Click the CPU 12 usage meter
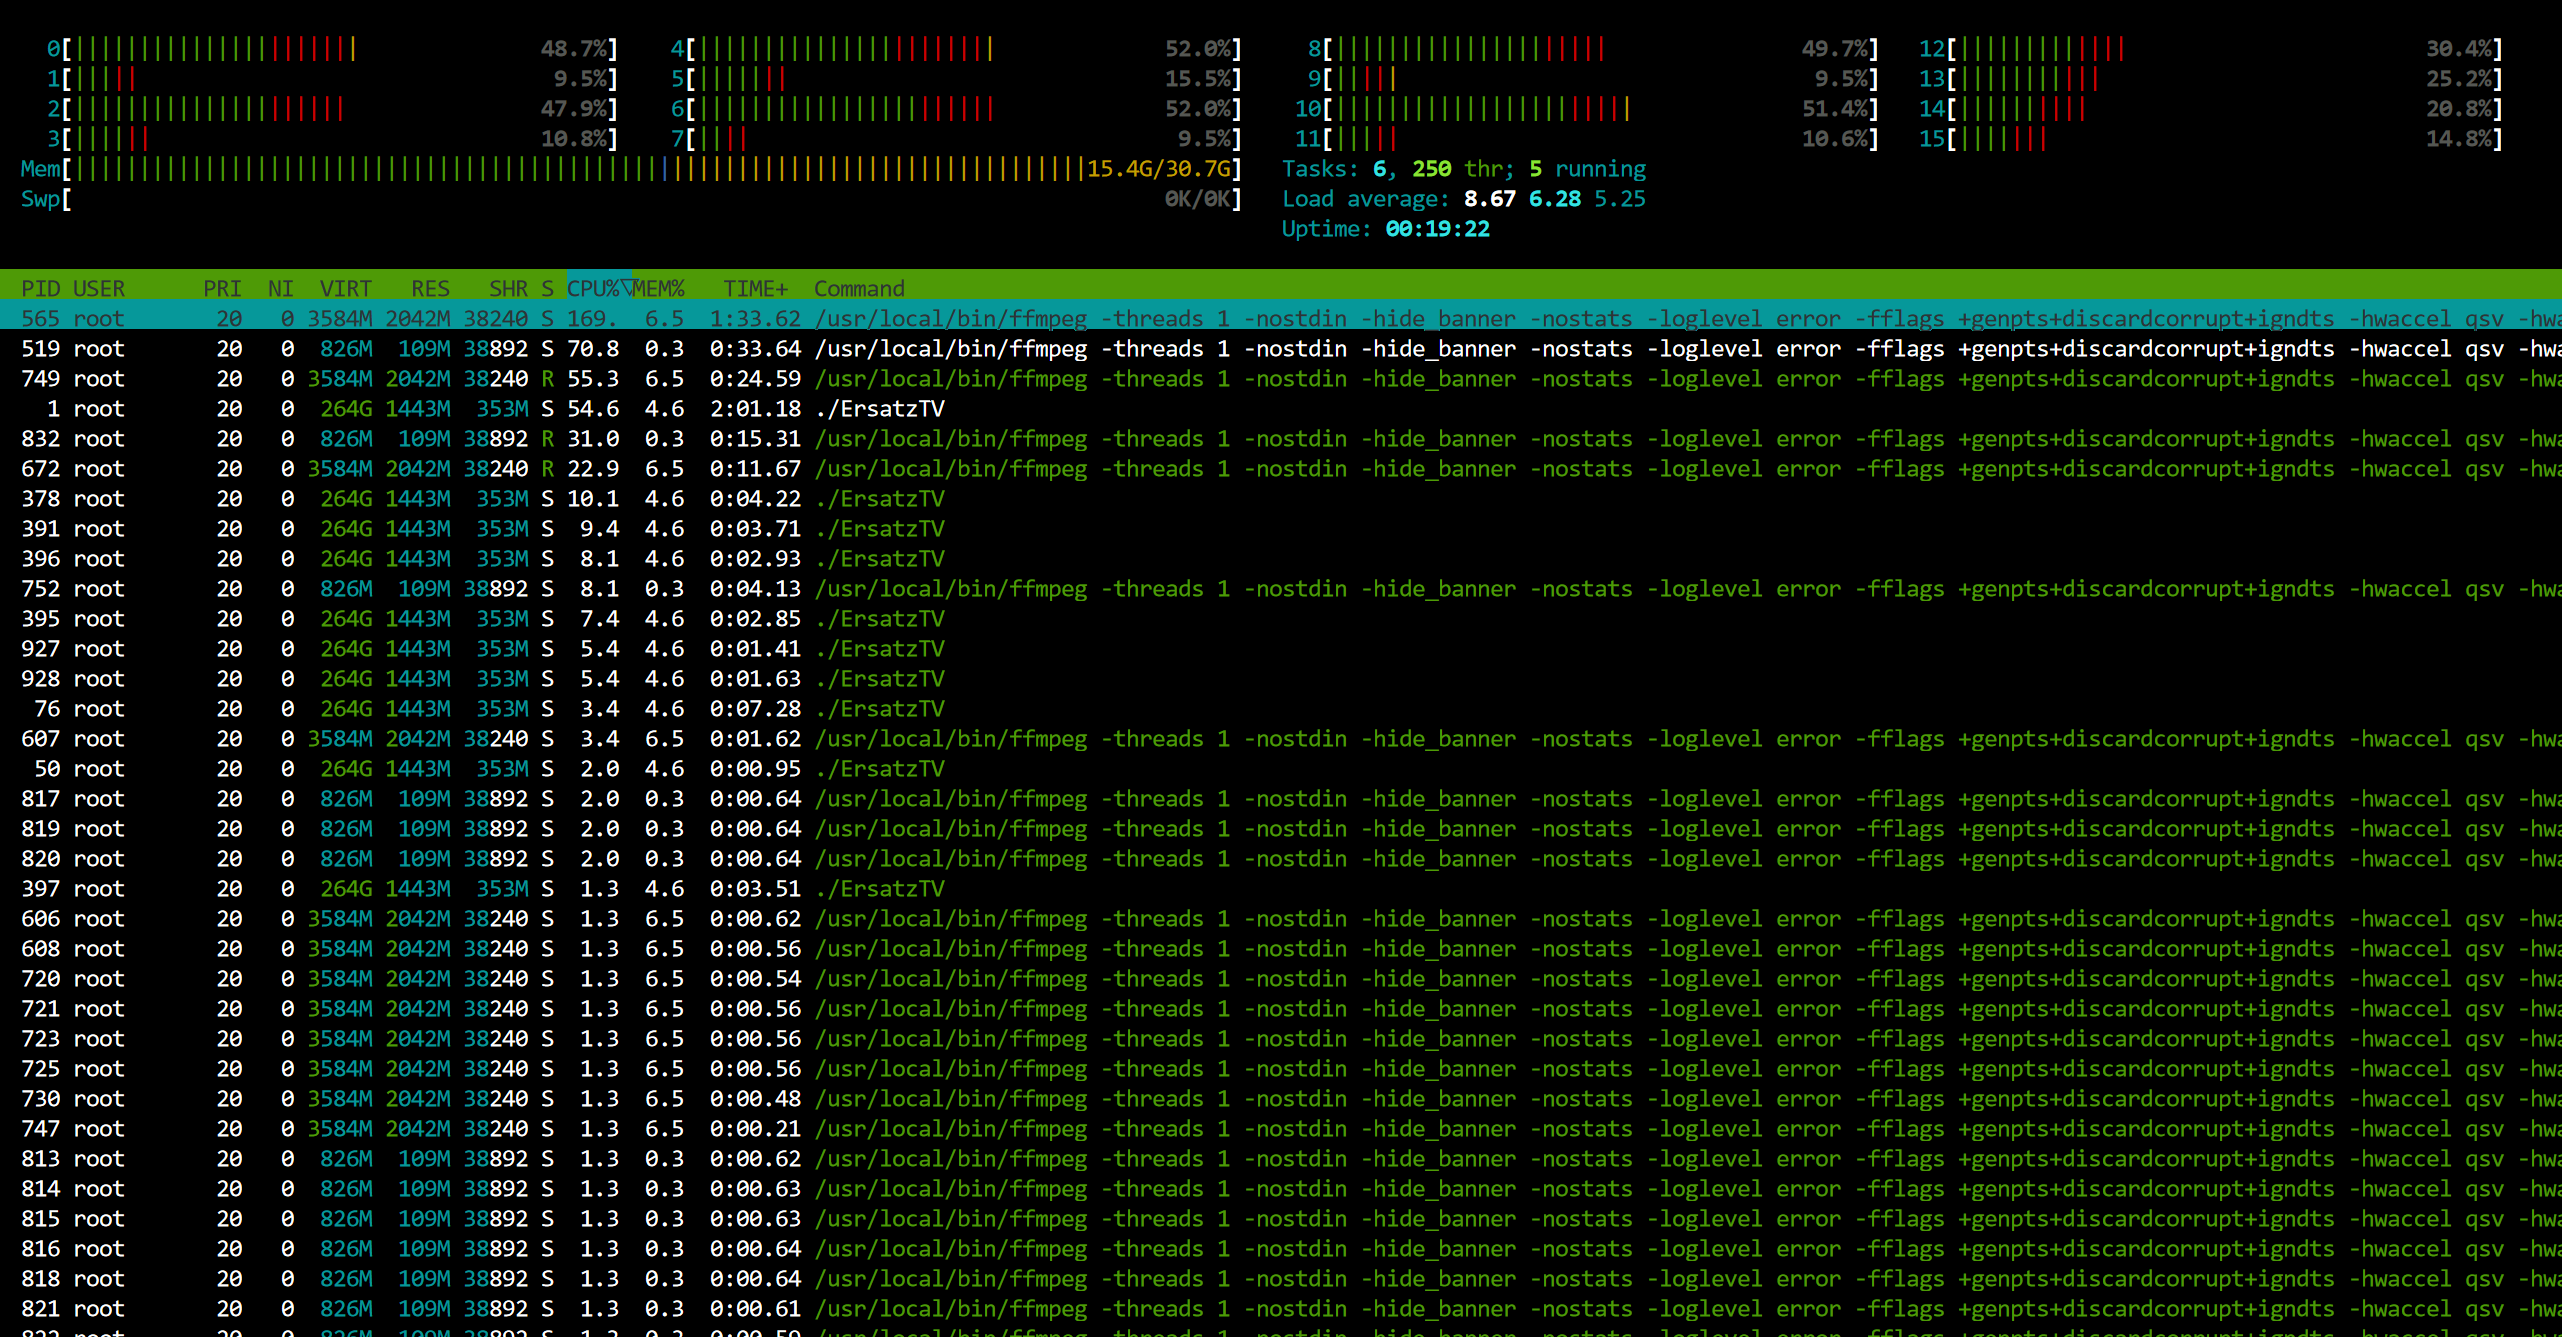Image resolution: width=2562 pixels, height=1337 pixels. (2211, 49)
